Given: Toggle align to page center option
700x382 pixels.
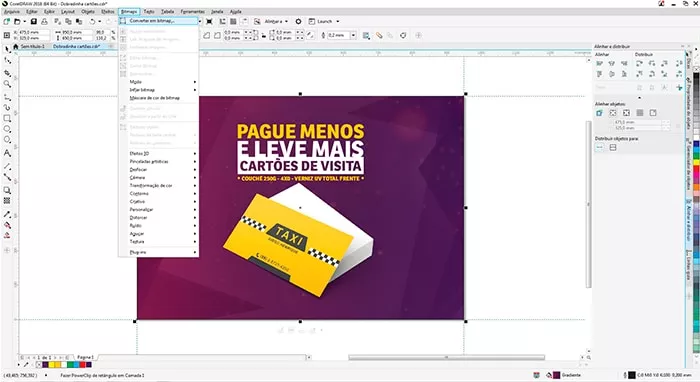Looking at the screenshot, I should 626,113.
